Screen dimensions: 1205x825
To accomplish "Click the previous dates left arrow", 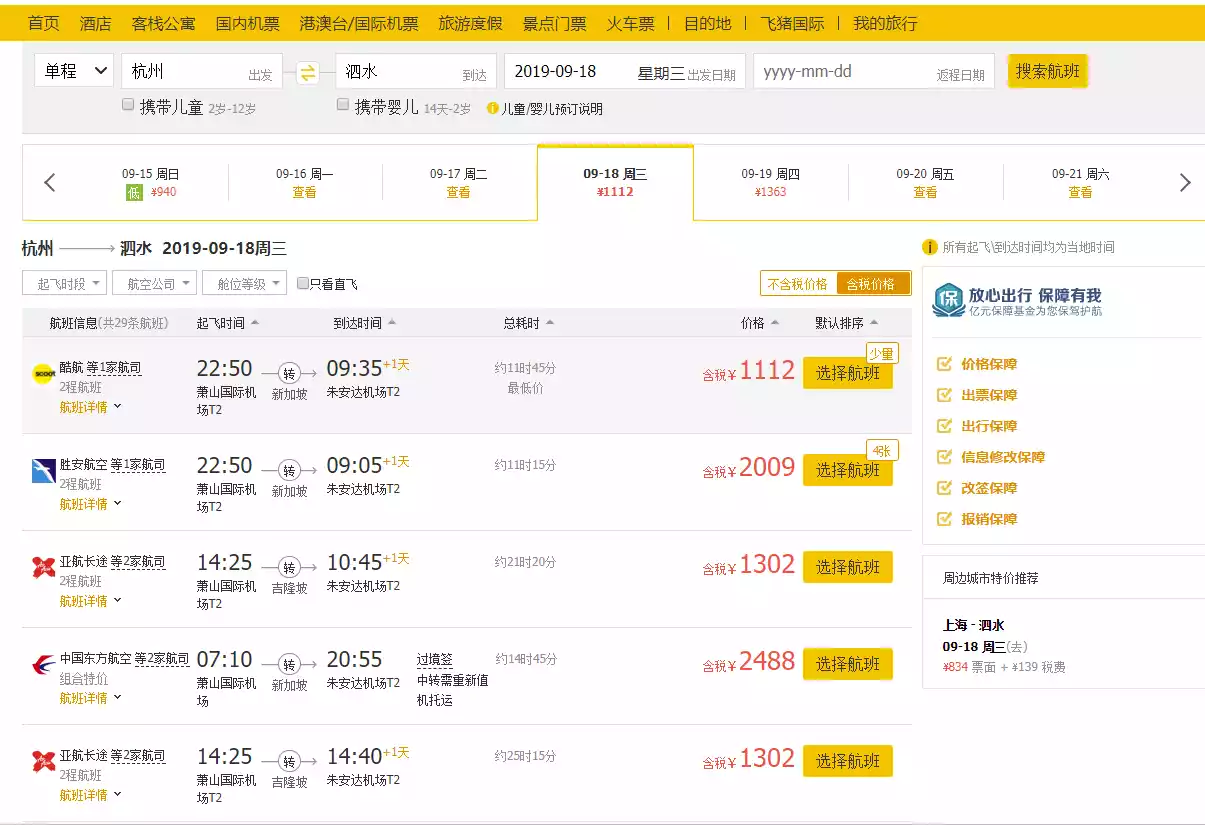I will pos(50,183).
